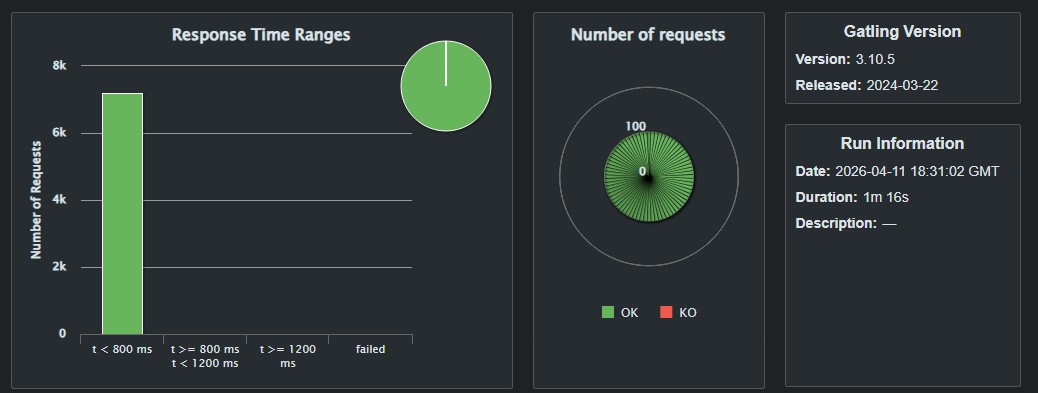Click the Duration: label
The image size is (1038, 393).
[x=827, y=197]
